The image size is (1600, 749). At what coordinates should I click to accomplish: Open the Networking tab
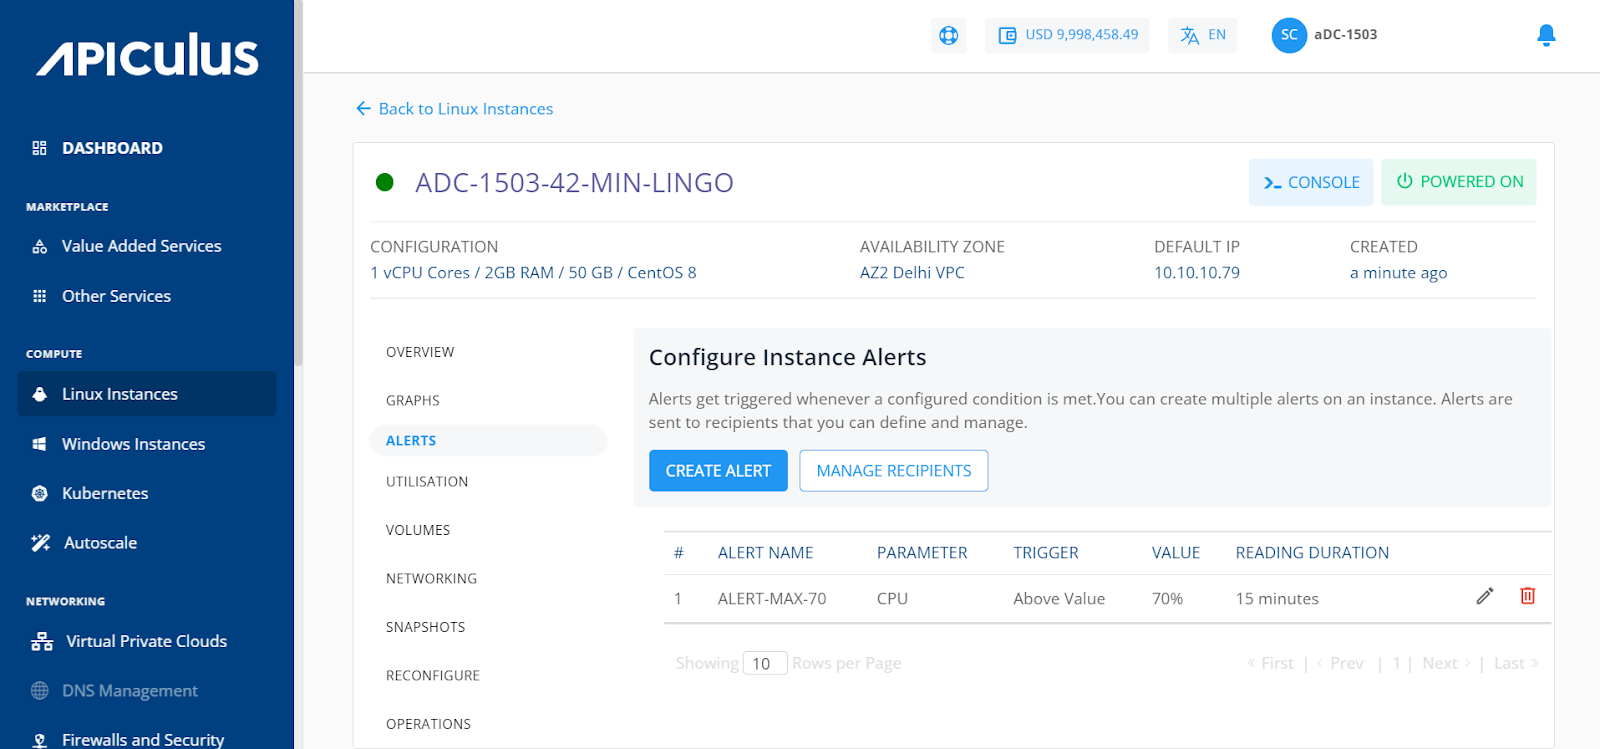coord(431,578)
